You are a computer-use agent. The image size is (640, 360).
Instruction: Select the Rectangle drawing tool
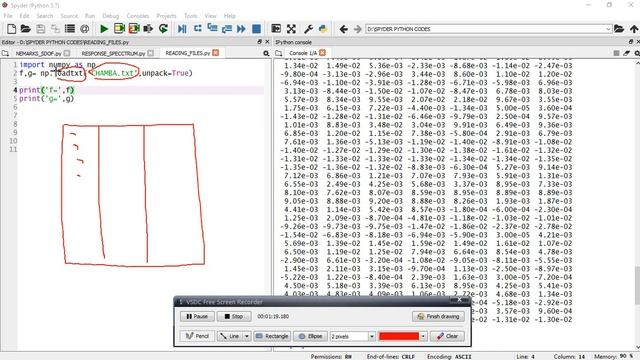coord(272,336)
